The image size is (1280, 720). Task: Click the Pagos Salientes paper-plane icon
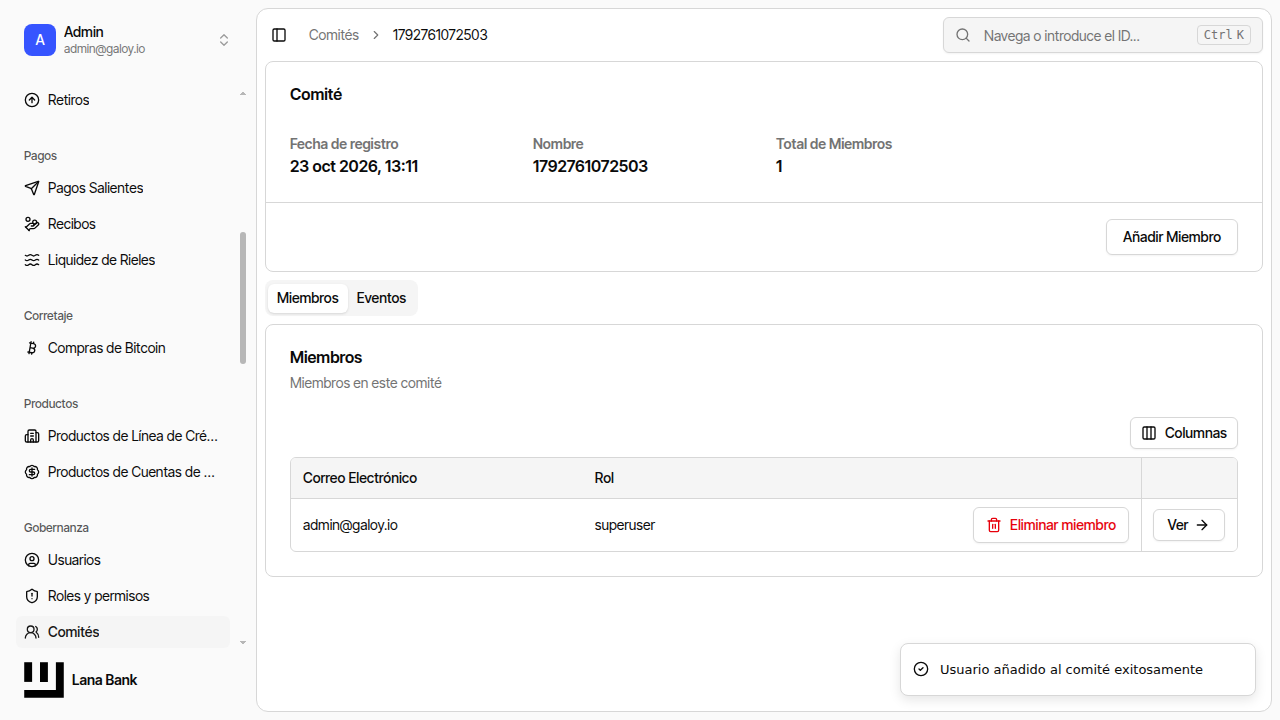tap(32, 188)
